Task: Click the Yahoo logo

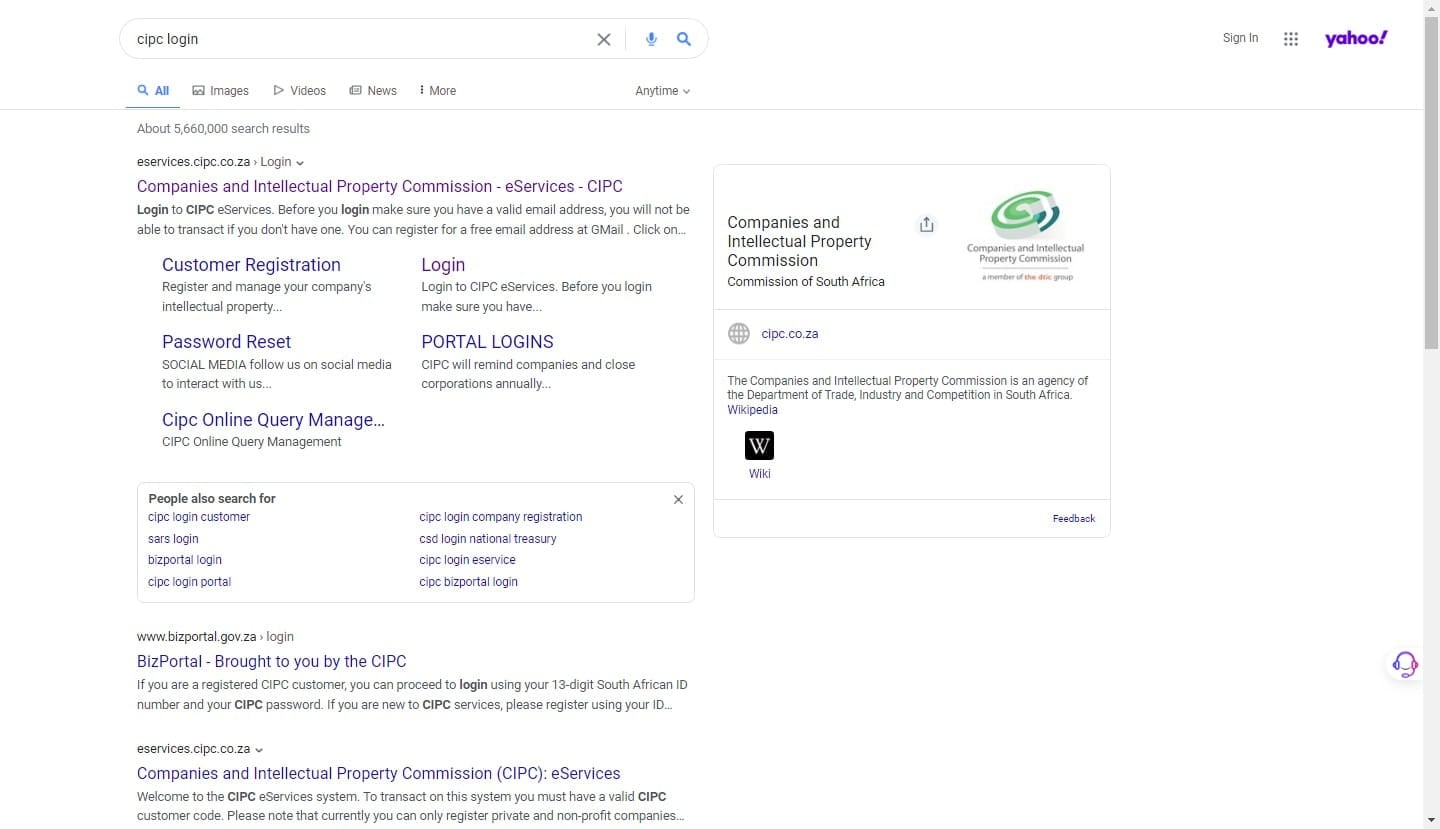Action: 1356,38
